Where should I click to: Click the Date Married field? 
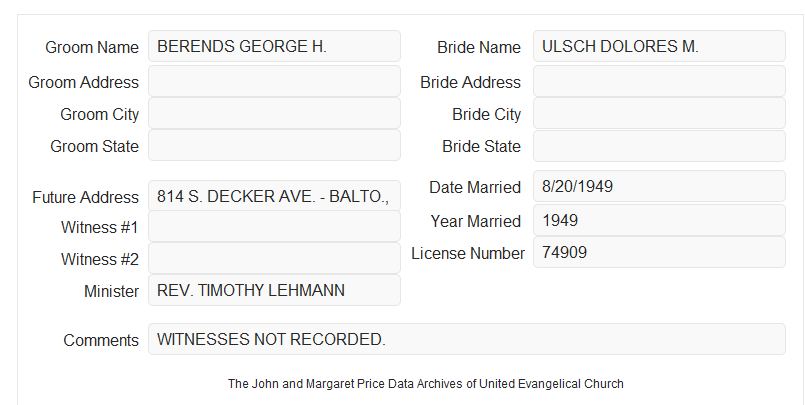(659, 186)
